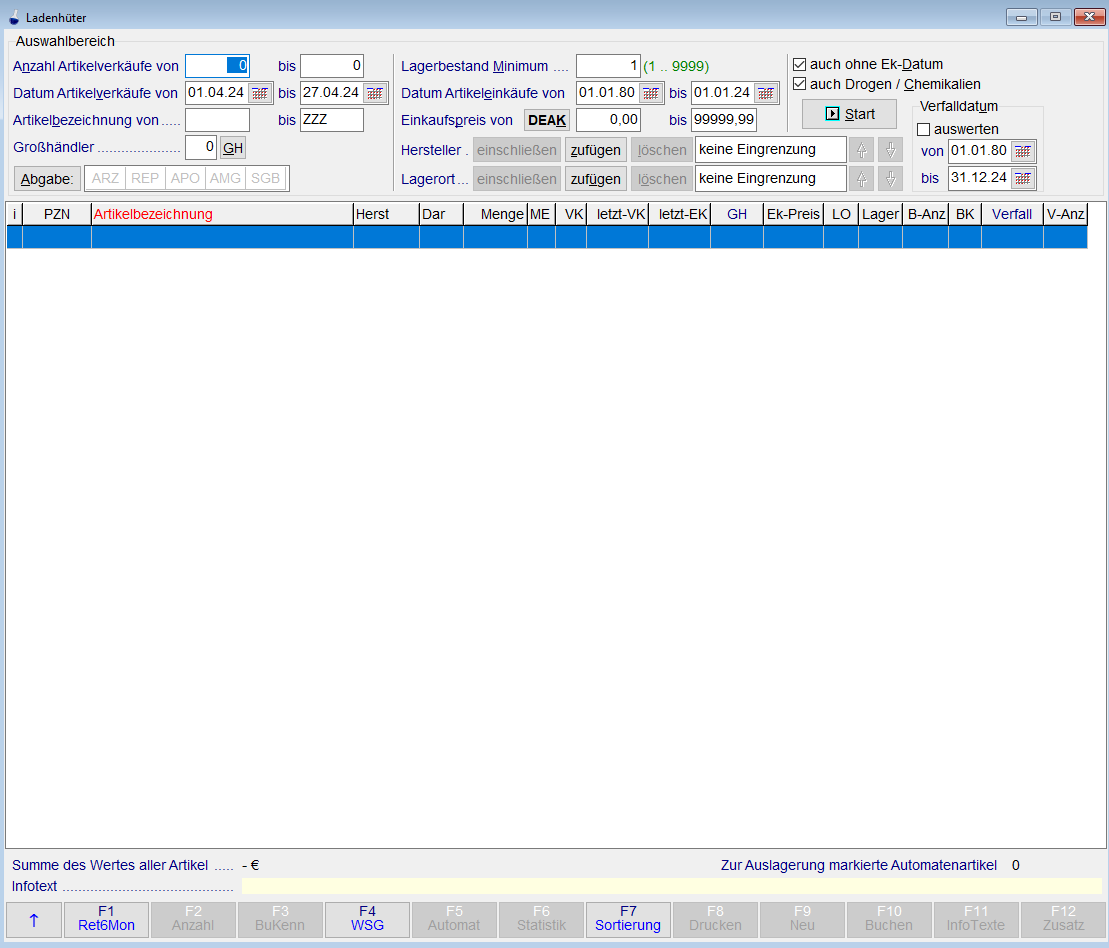Screen dimensions: 1109x948
Task: Enable the Verfalldatum 'auswerten' checkbox
Action: point(924,129)
